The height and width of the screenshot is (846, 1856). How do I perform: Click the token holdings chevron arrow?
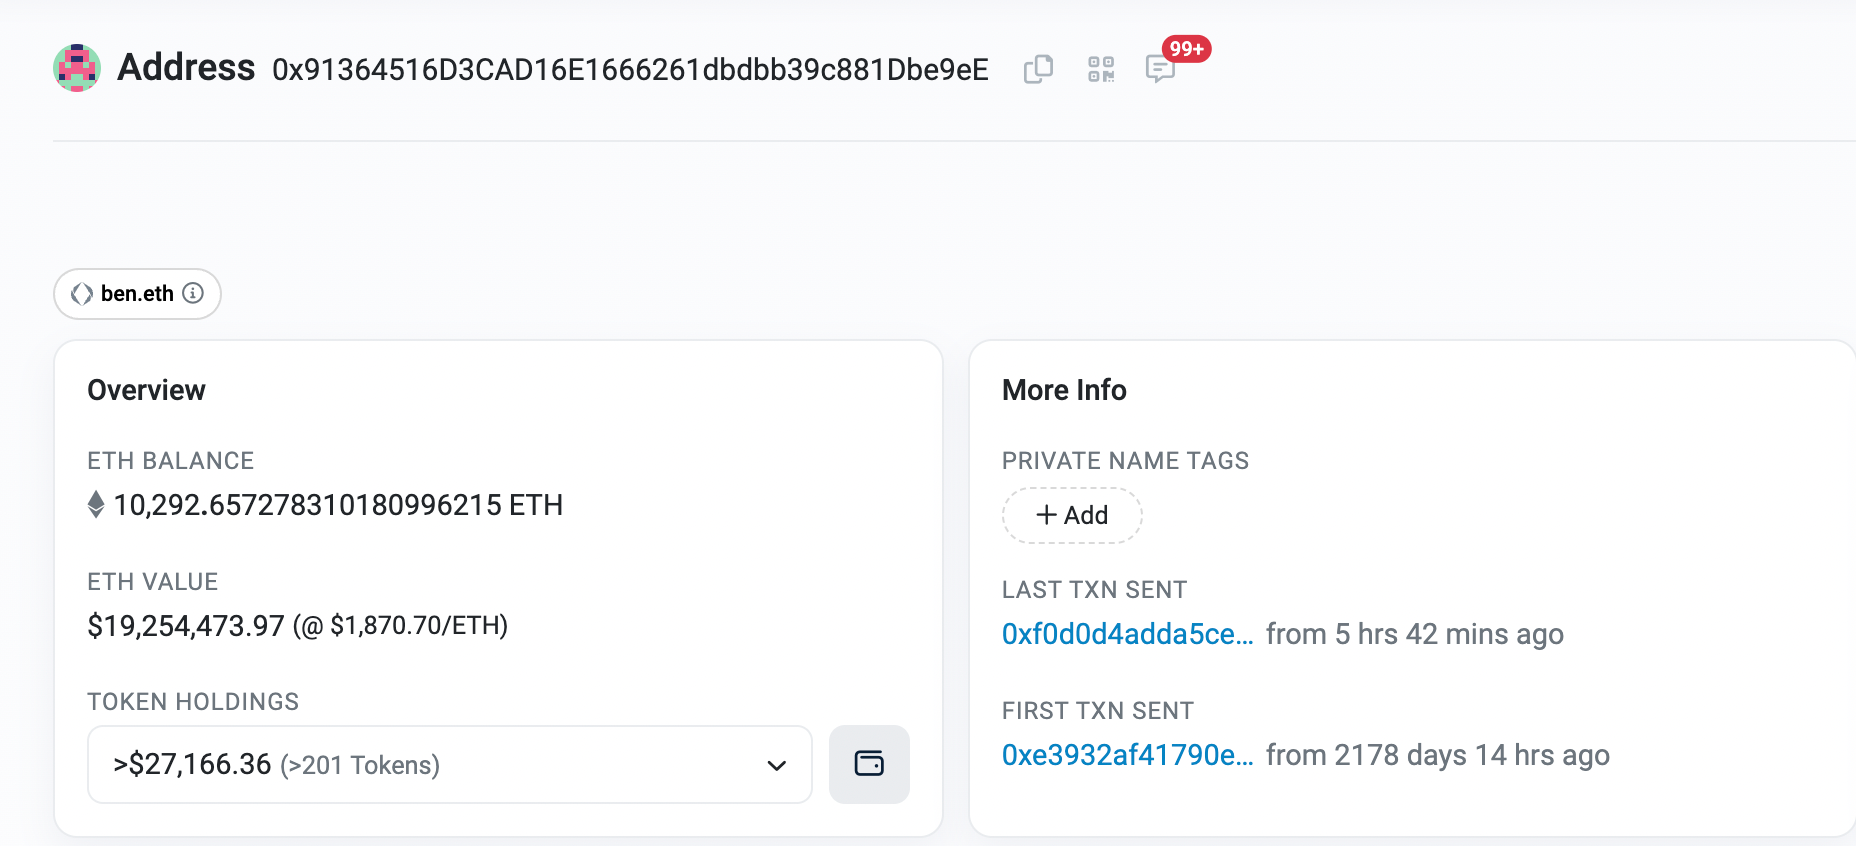[x=776, y=765]
